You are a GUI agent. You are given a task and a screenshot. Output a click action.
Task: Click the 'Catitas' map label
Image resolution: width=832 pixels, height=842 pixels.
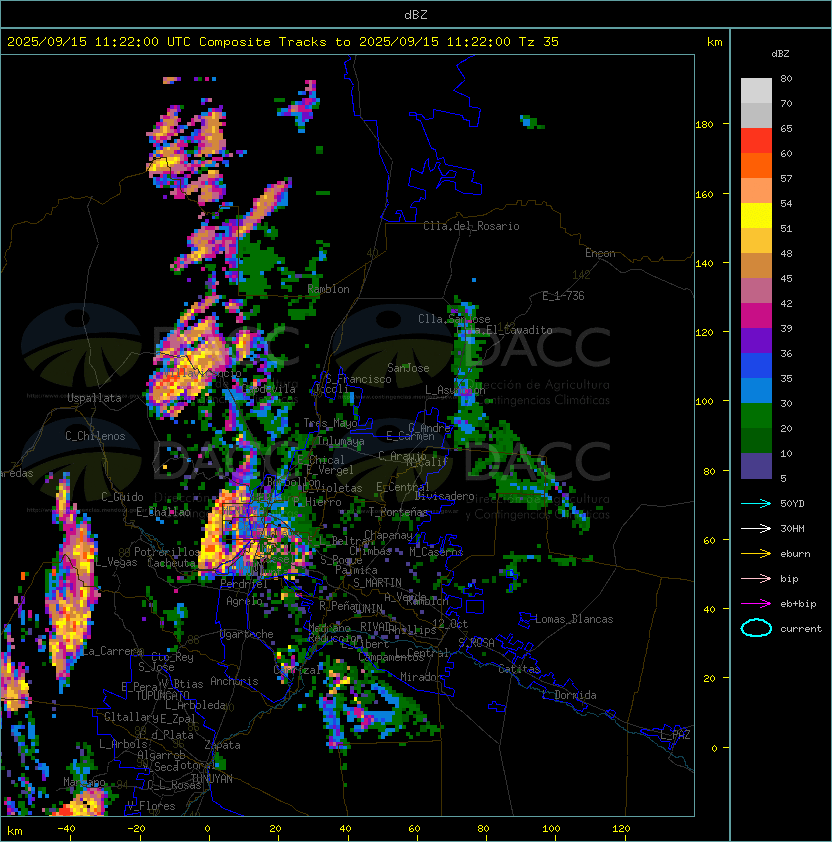click(x=519, y=670)
